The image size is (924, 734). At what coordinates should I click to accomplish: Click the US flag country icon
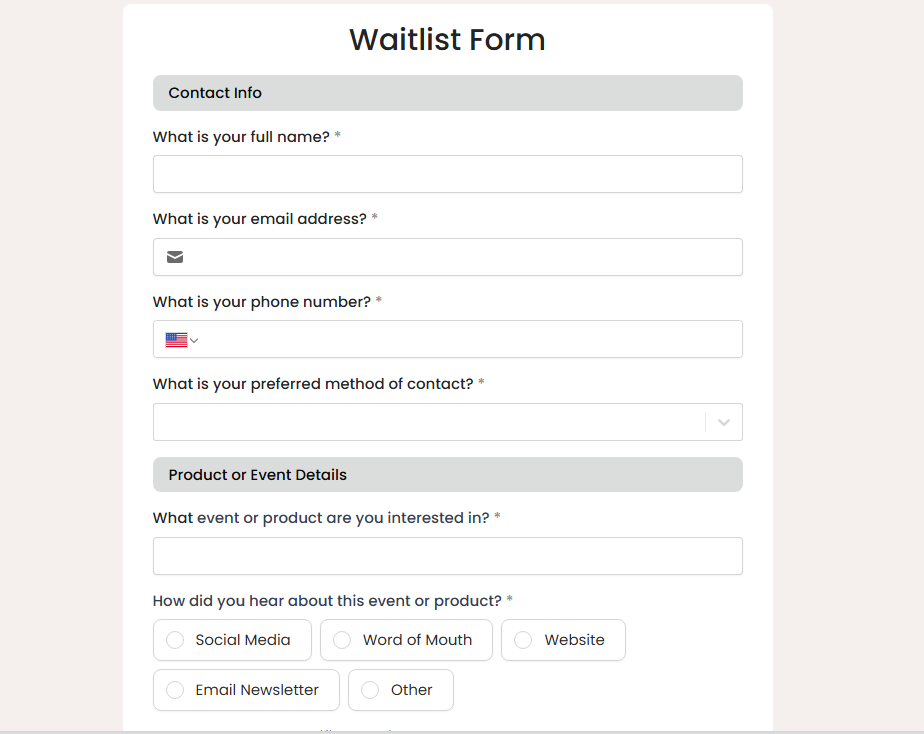click(176, 340)
